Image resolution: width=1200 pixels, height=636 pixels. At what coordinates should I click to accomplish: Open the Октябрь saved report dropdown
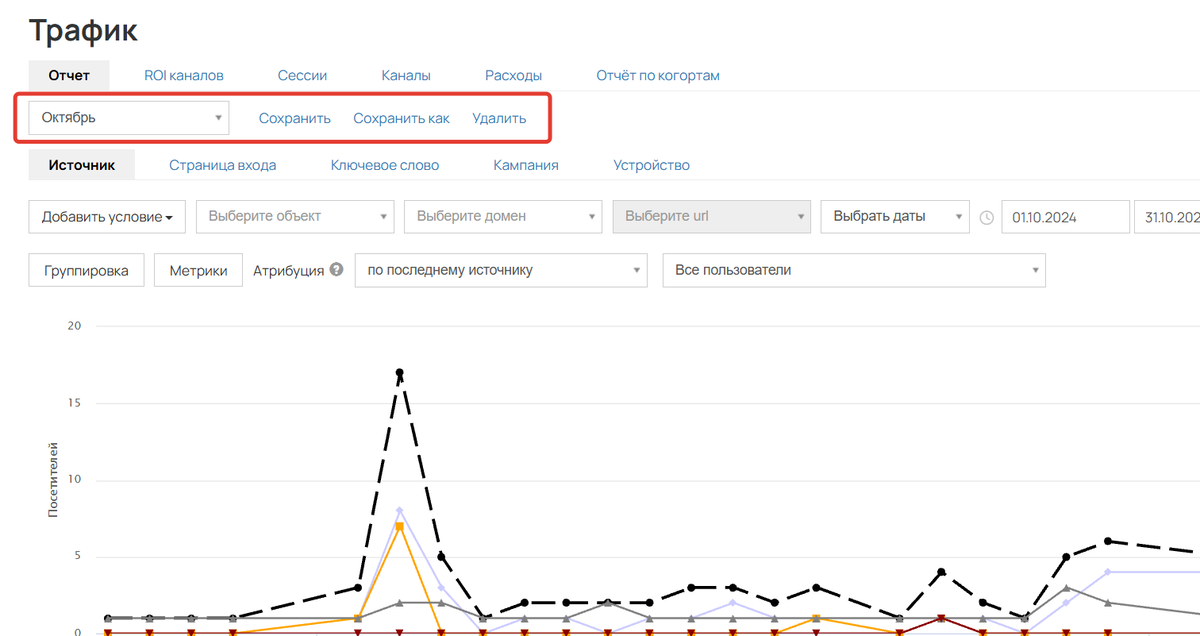point(129,118)
